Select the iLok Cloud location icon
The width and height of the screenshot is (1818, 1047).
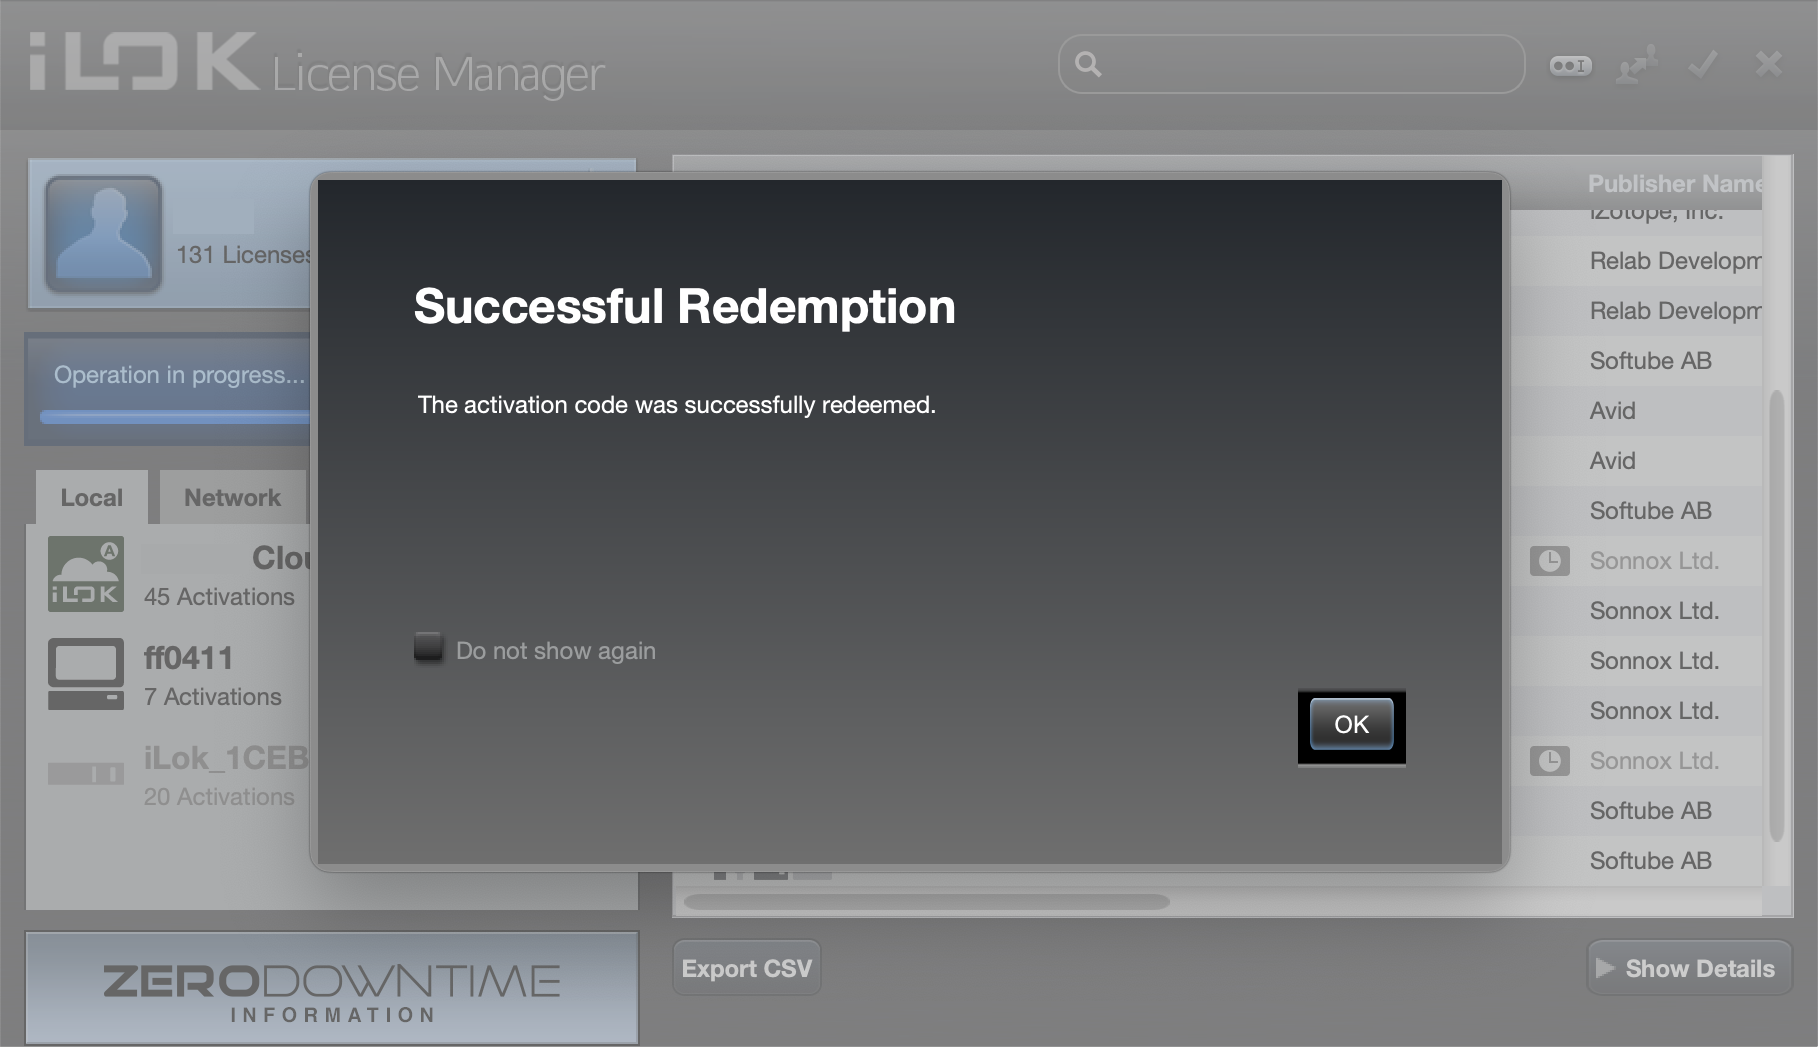point(86,574)
